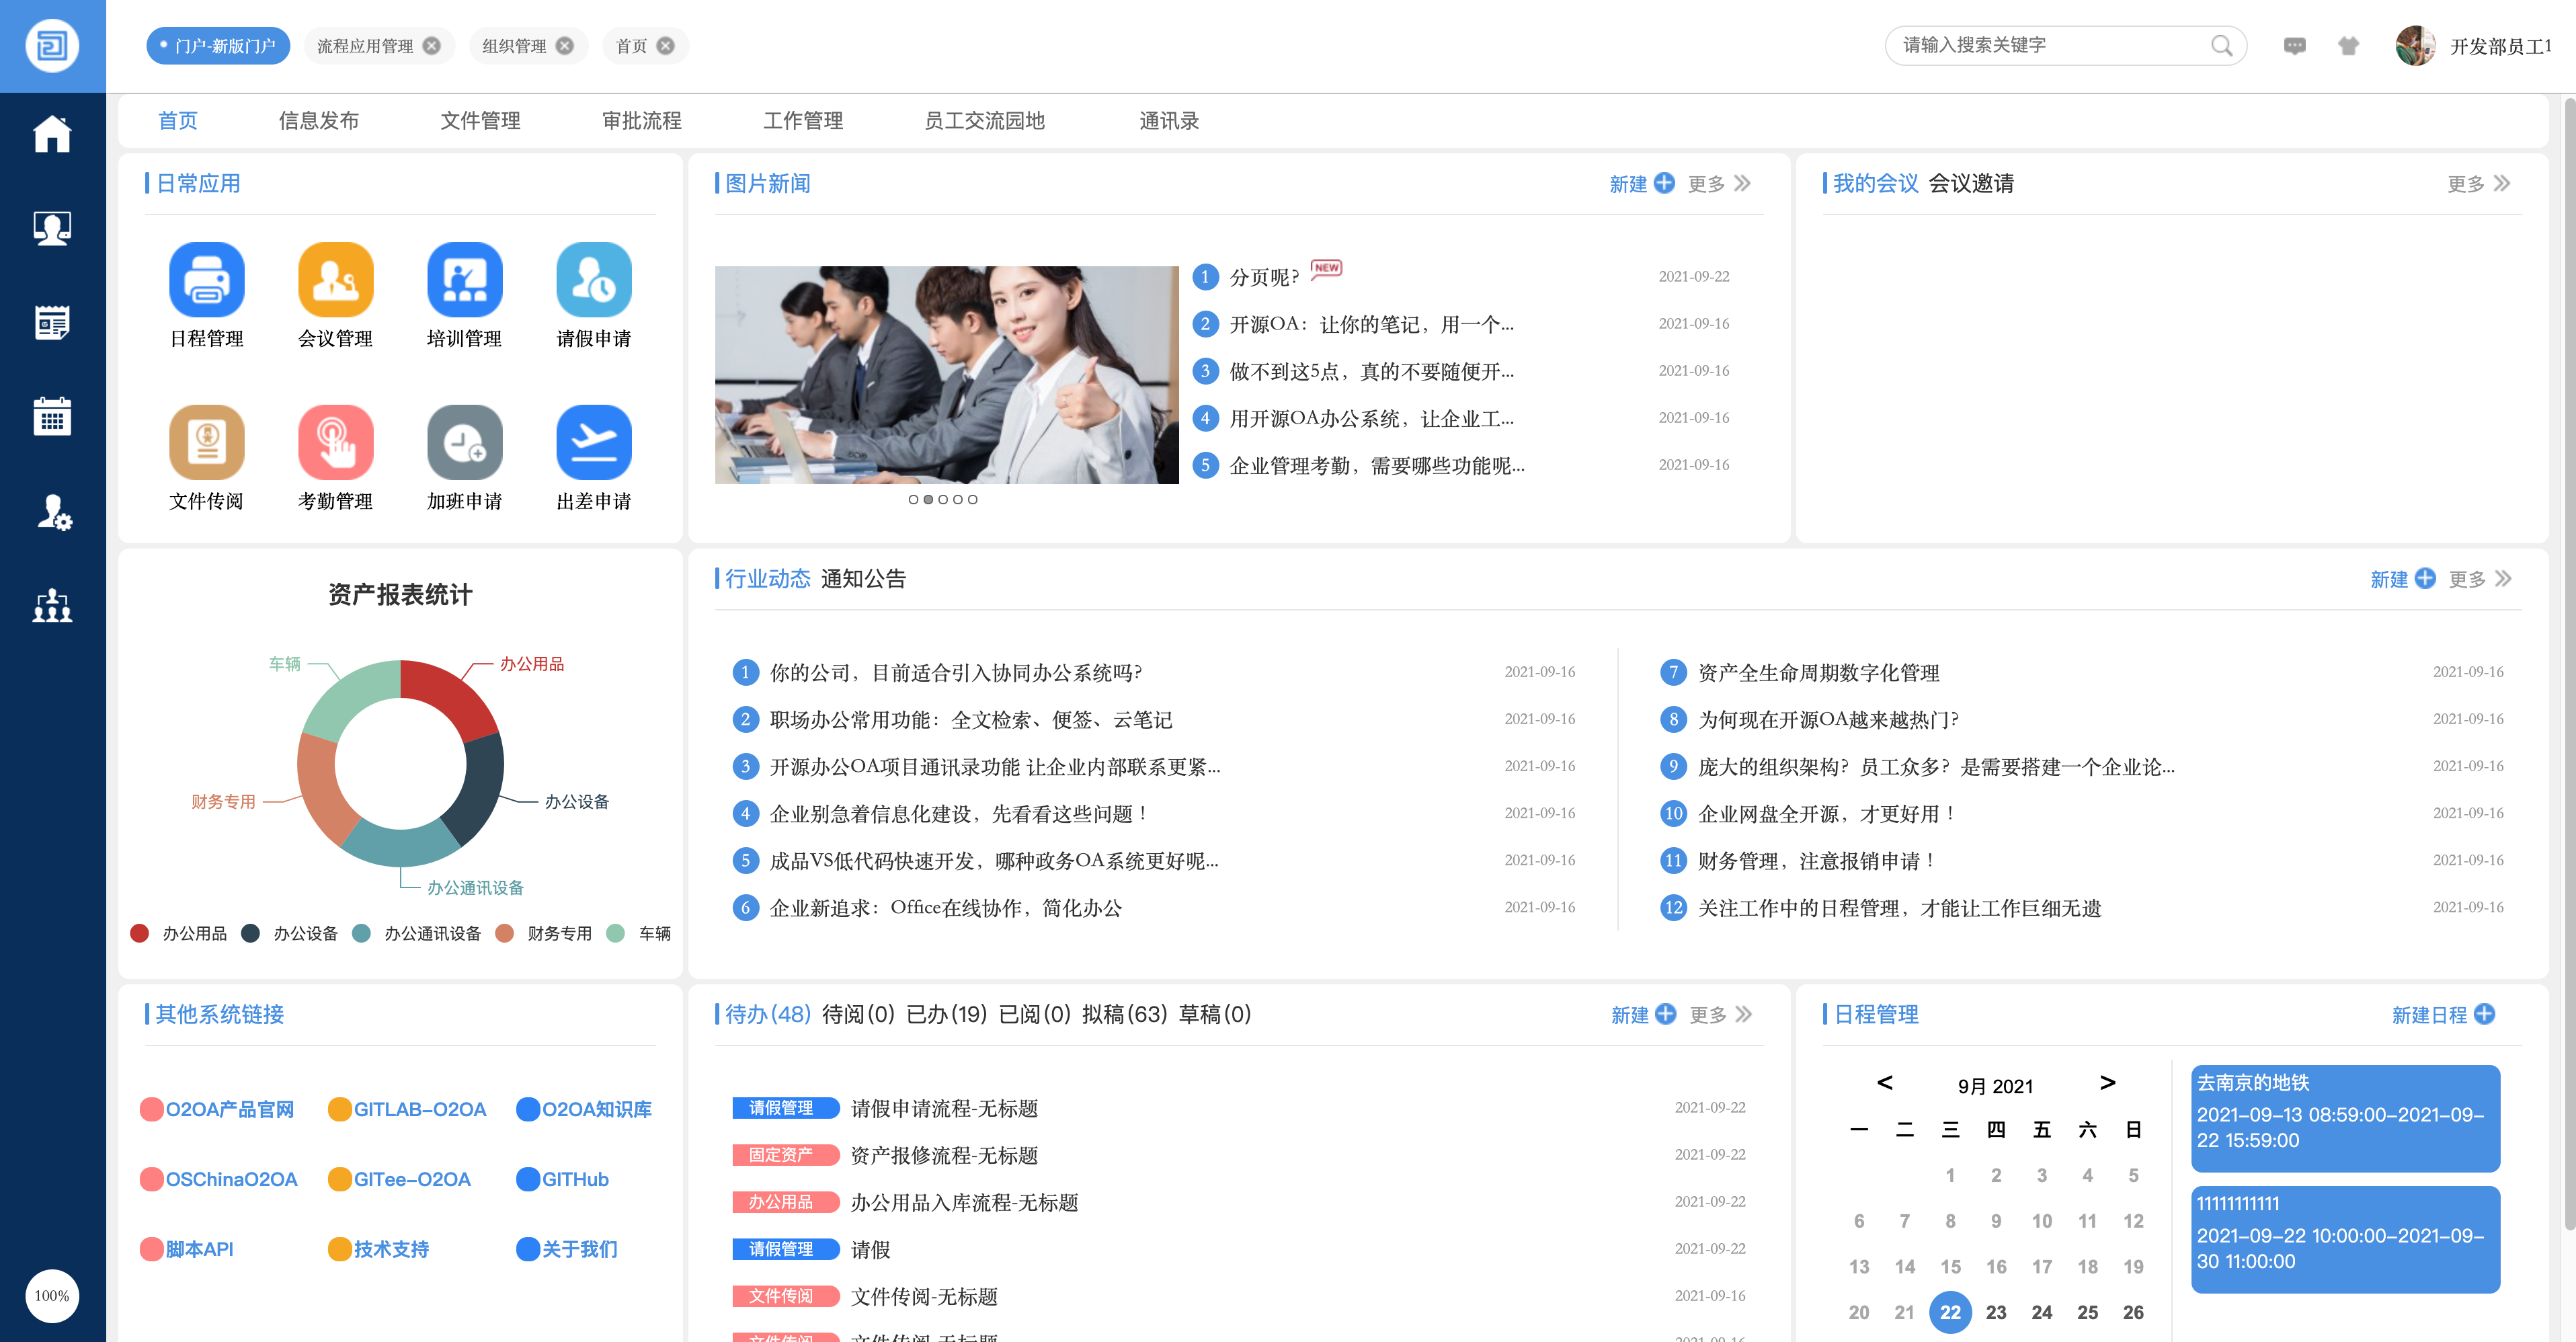
Task: Switch to 已办(19) tab
Action: [x=946, y=1014]
